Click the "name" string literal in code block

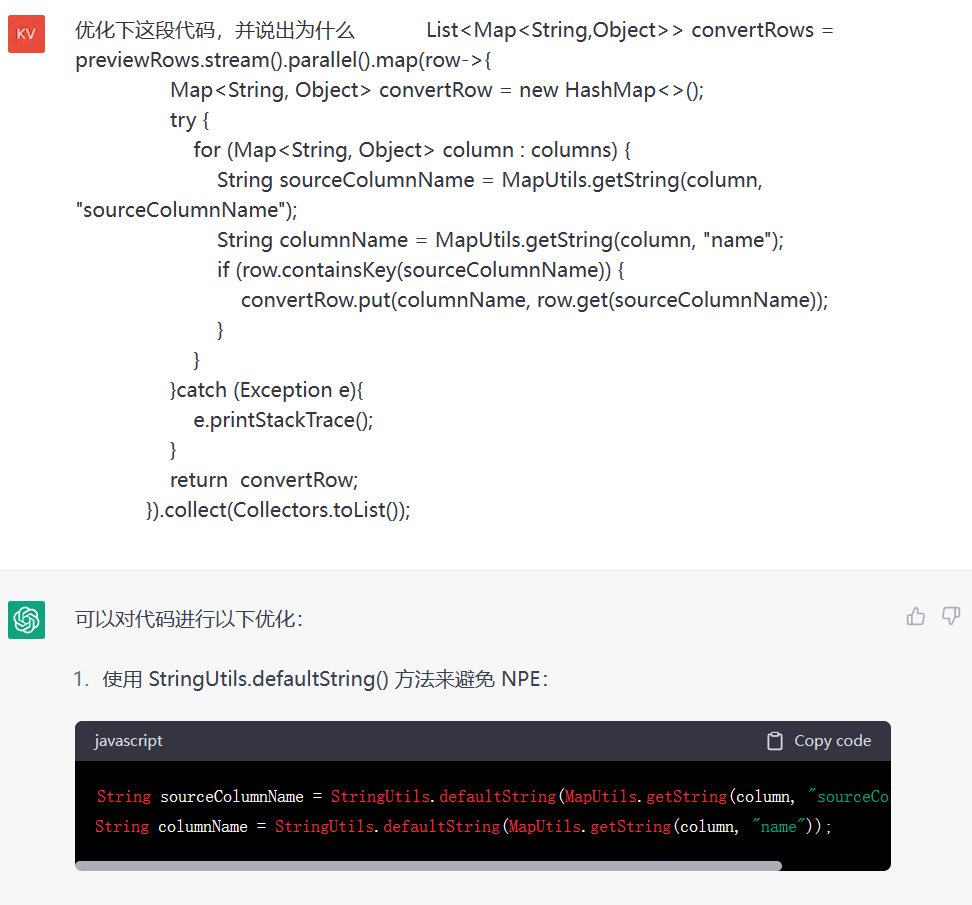778,827
